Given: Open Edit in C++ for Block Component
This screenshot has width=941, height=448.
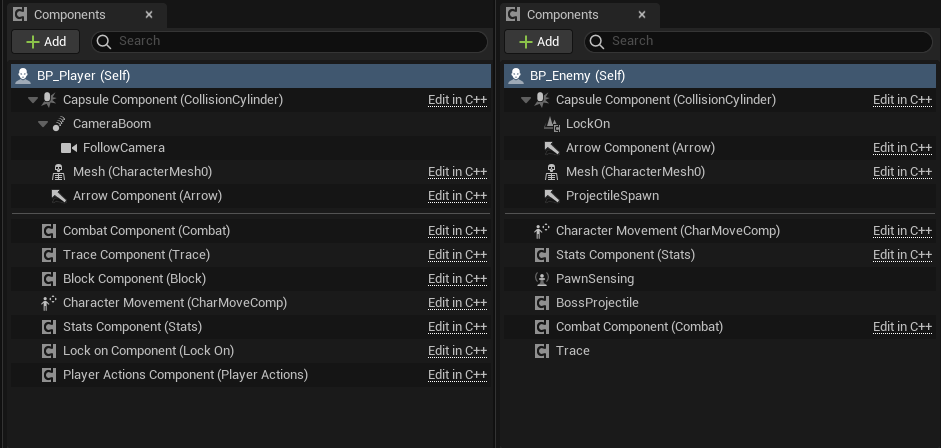Looking at the screenshot, I should 457,279.
